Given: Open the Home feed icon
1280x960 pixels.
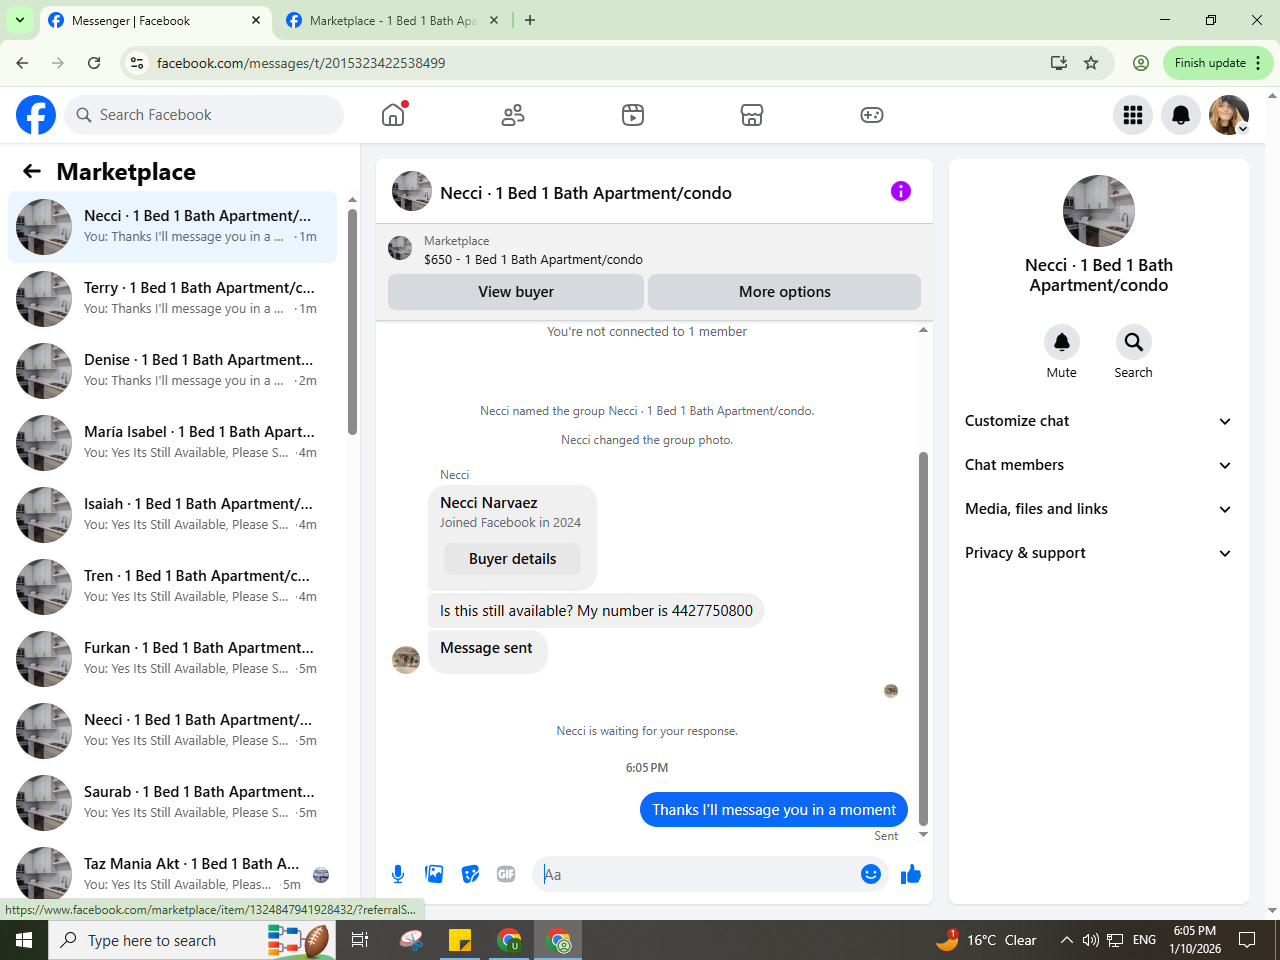Looking at the screenshot, I should [x=393, y=115].
